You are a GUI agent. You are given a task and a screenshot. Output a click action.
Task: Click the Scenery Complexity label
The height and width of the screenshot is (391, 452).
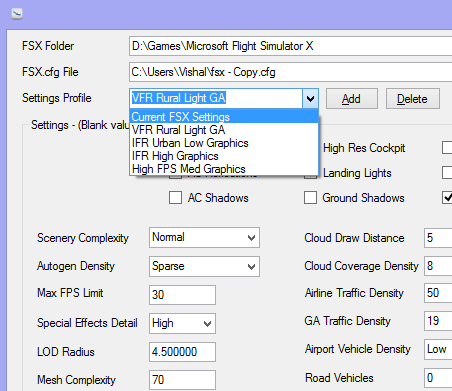click(x=83, y=238)
